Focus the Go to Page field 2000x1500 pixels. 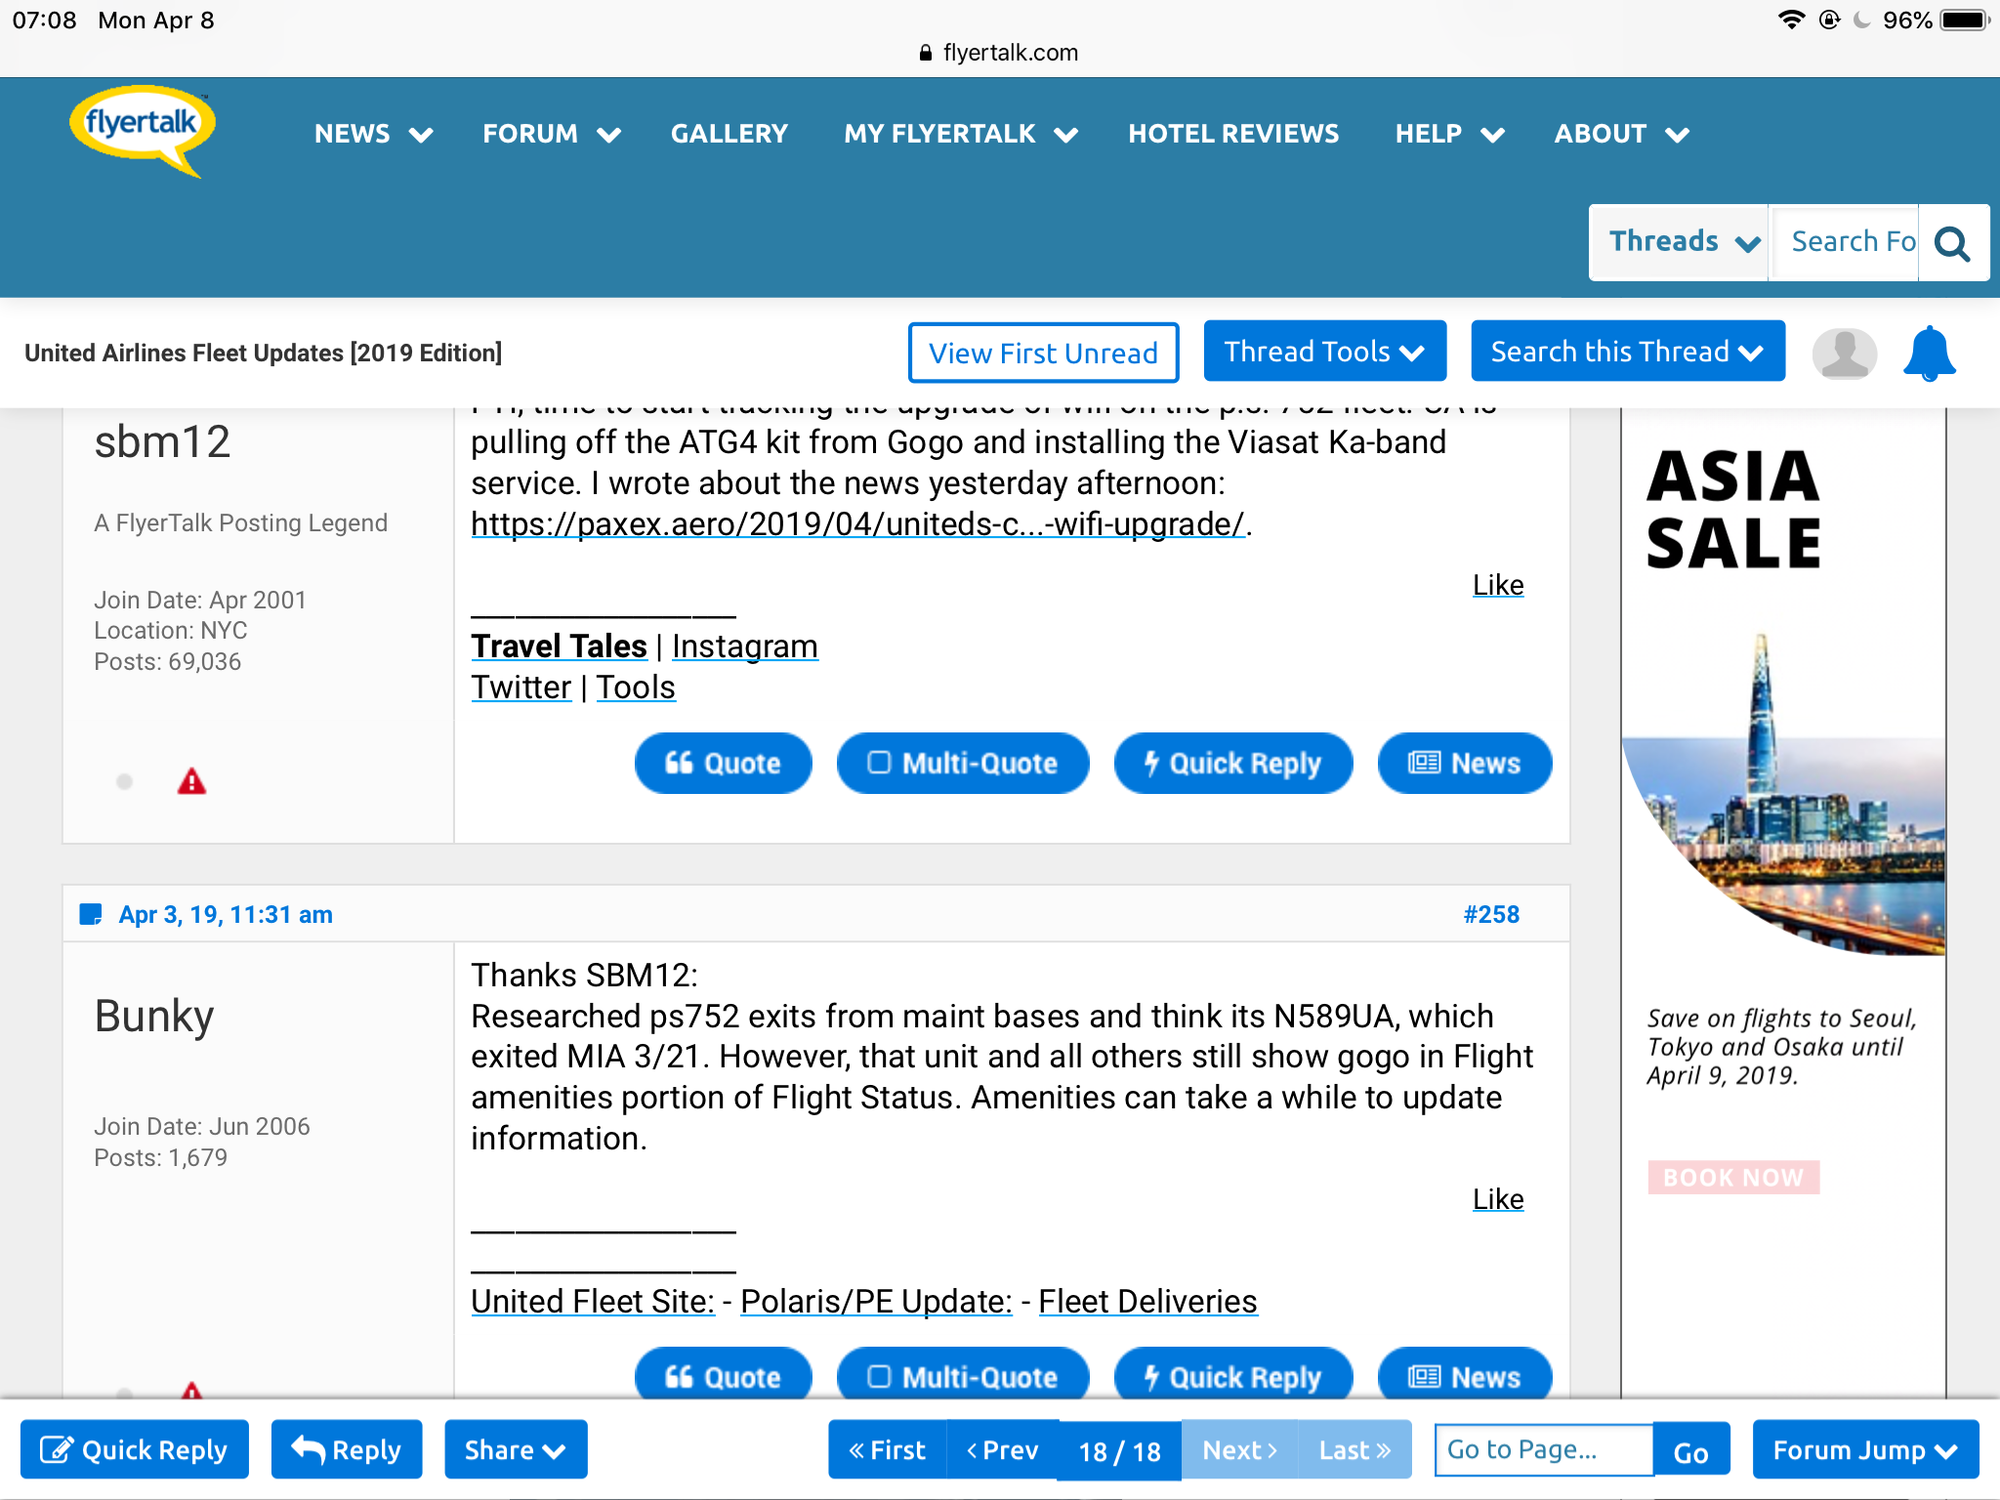coord(1543,1449)
